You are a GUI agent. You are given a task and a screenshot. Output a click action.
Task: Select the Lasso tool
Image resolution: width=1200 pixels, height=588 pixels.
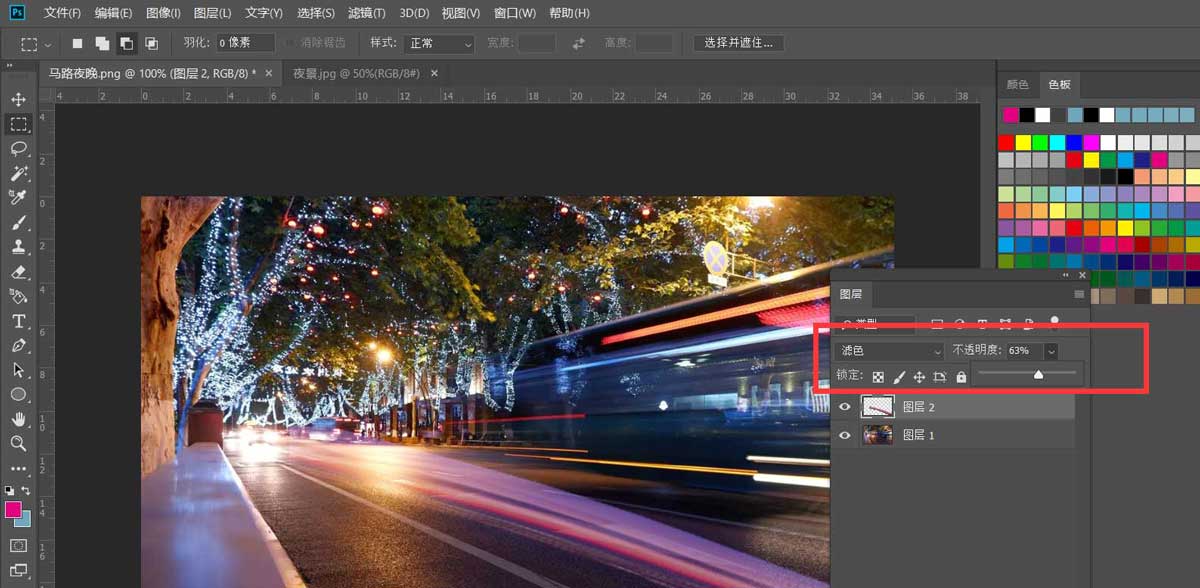(x=18, y=148)
